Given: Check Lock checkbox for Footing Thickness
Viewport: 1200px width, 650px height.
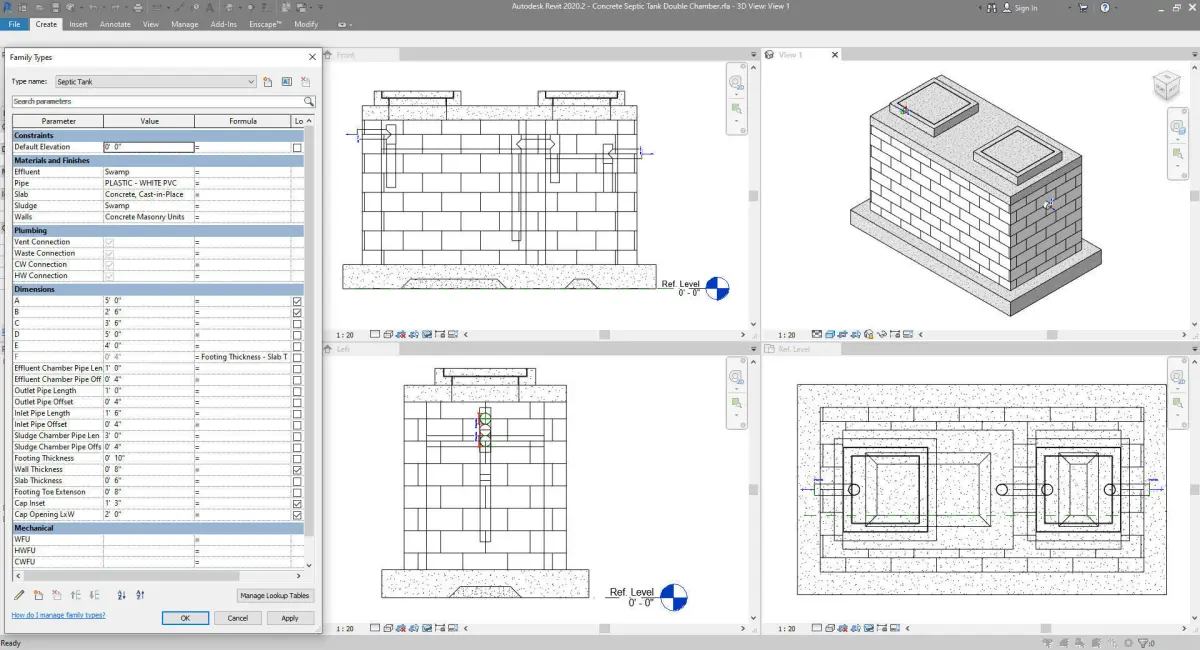Looking at the screenshot, I should click(297, 458).
